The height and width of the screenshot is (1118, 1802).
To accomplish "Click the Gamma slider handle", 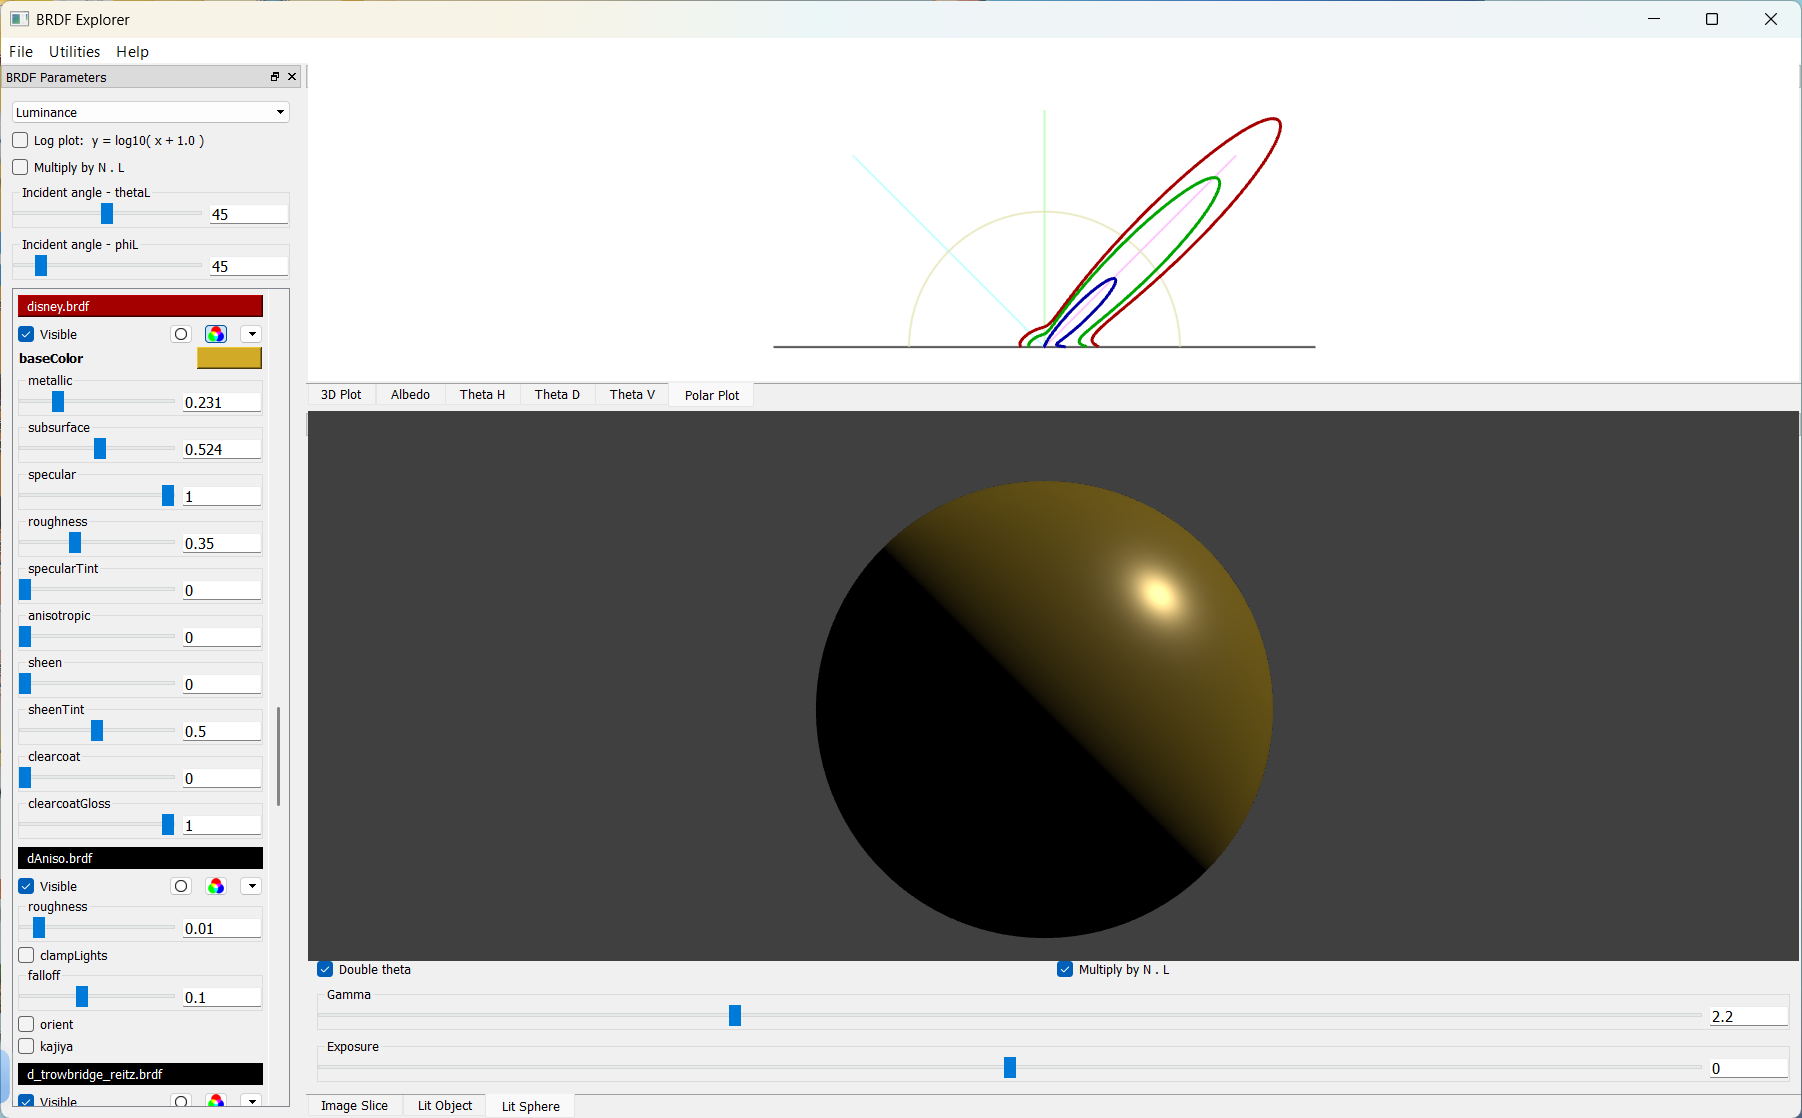I will pyautogui.click(x=735, y=1016).
